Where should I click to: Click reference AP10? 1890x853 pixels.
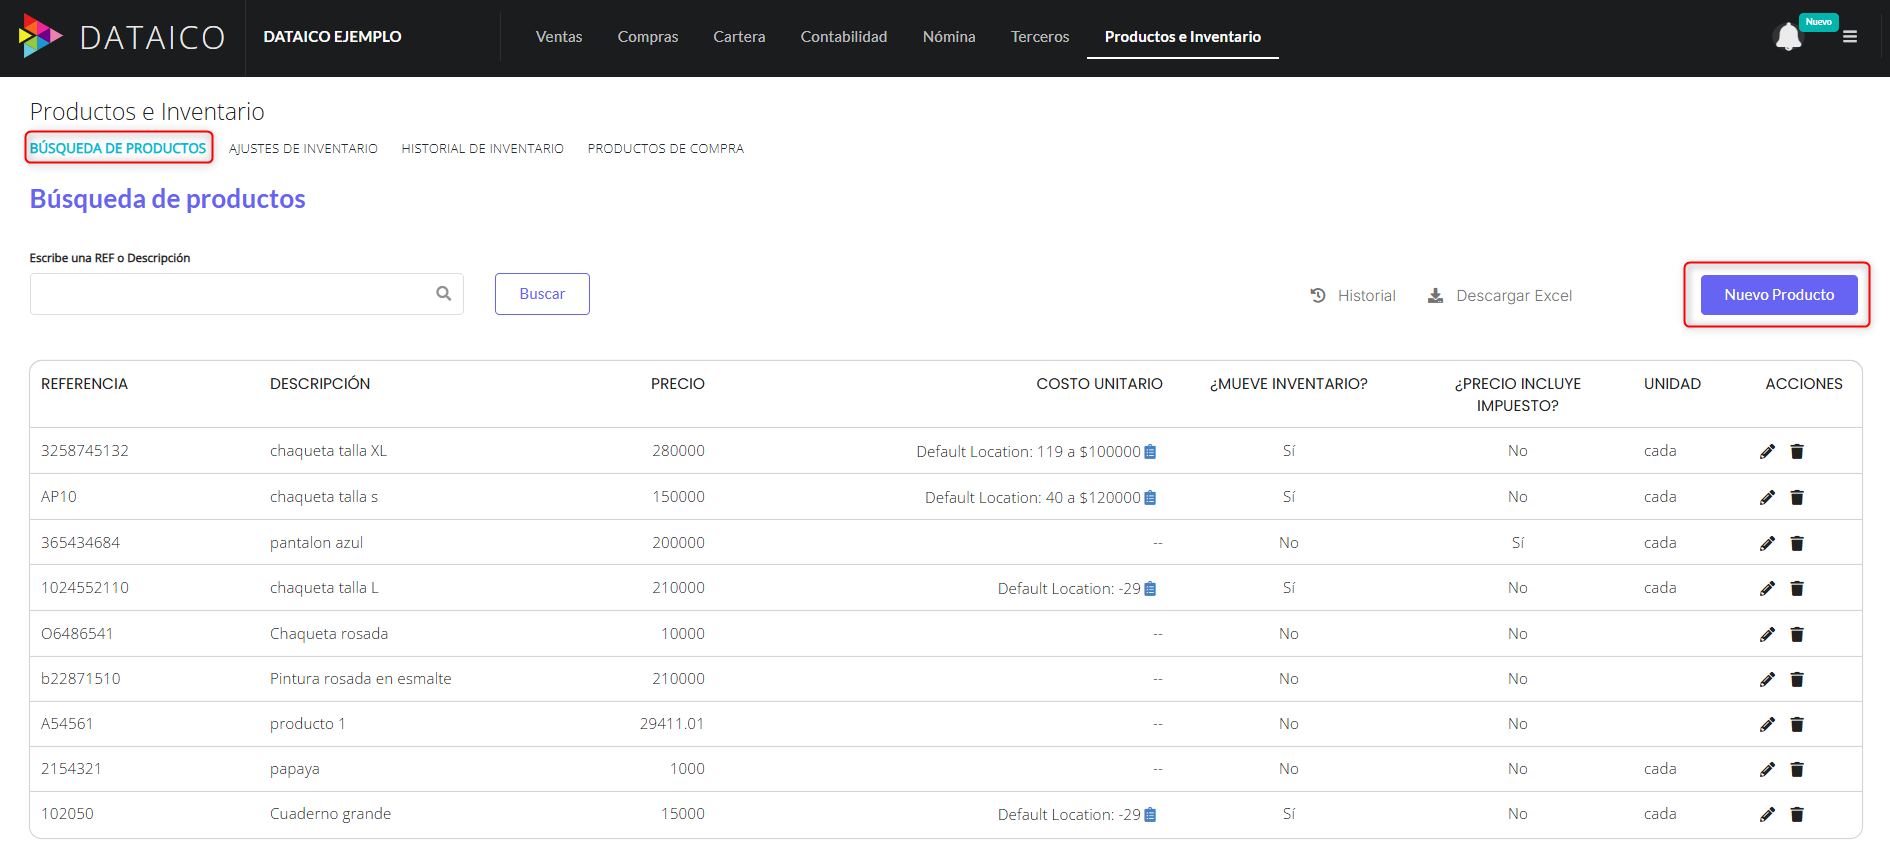click(59, 497)
